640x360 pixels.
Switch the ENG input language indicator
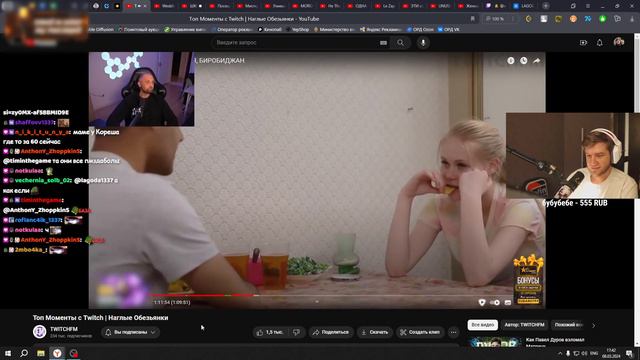point(594,353)
